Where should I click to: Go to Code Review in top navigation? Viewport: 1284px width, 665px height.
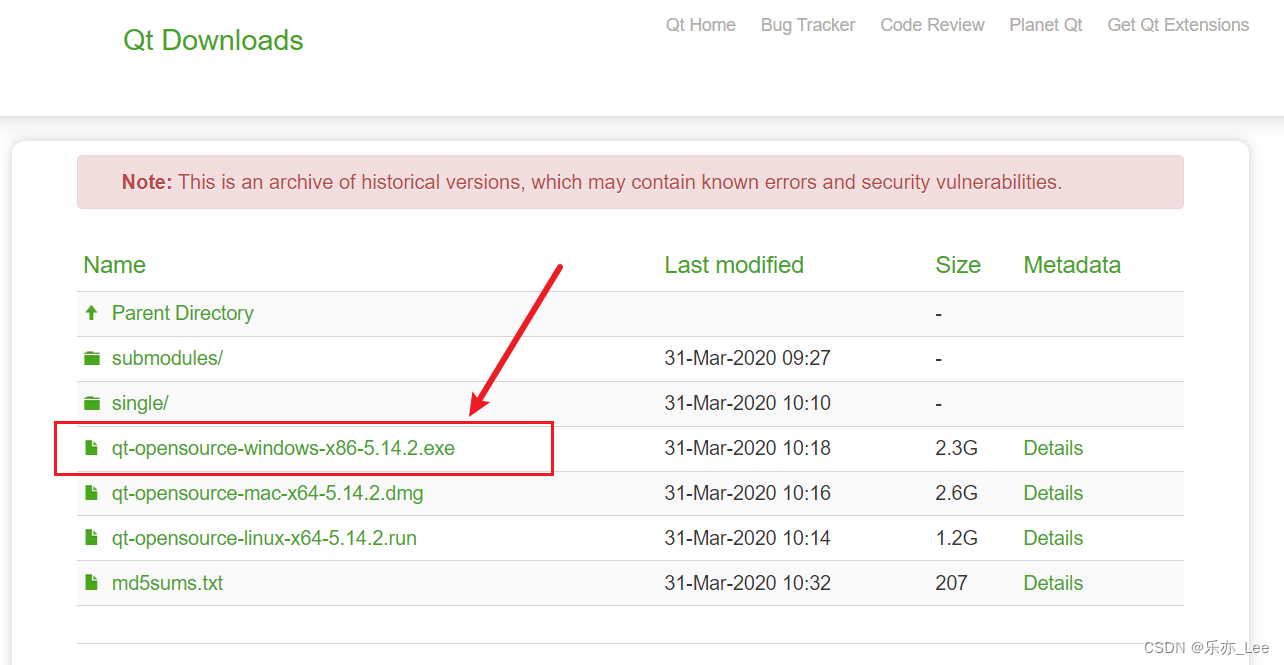click(x=932, y=25)
